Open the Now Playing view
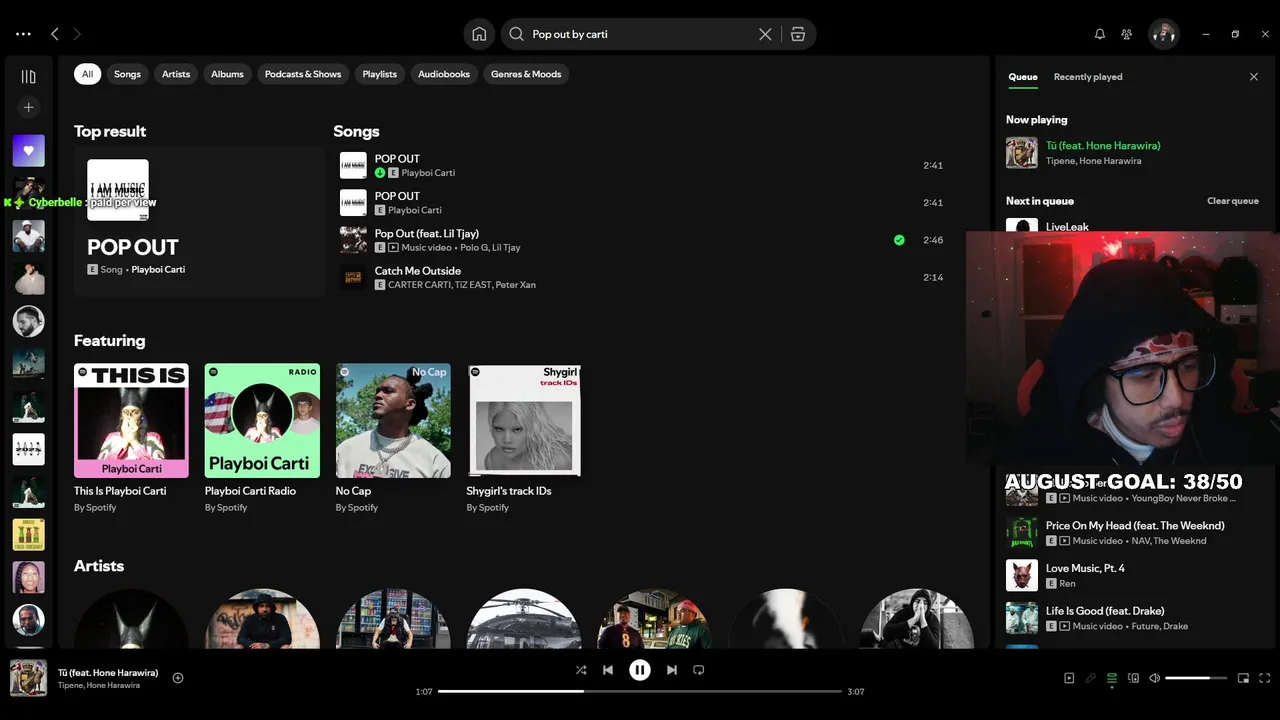This screenshot has height=720, width=1280. [x=1069, y=678]
